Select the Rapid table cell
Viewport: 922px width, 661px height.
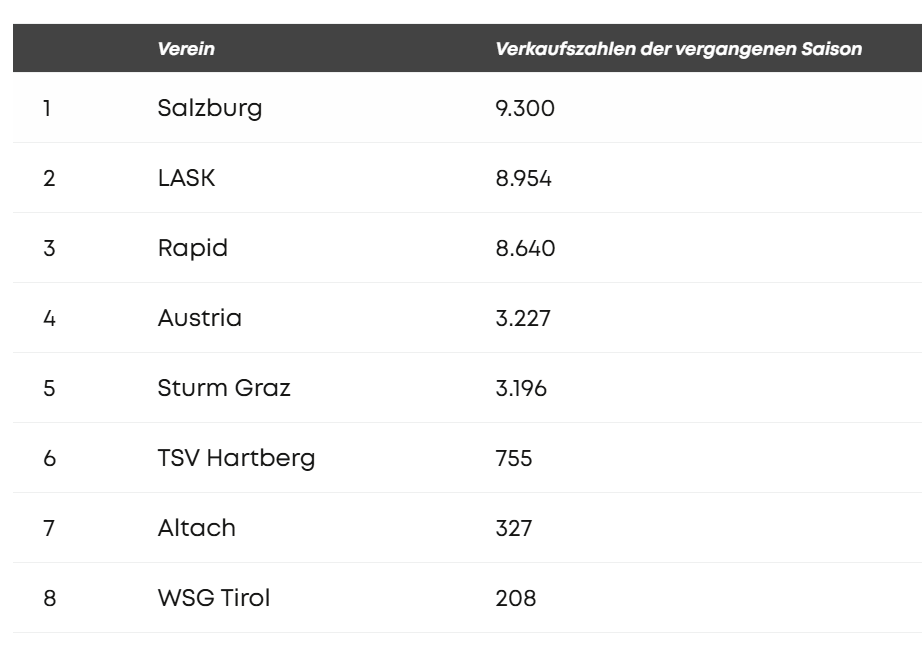click(192, 248)
